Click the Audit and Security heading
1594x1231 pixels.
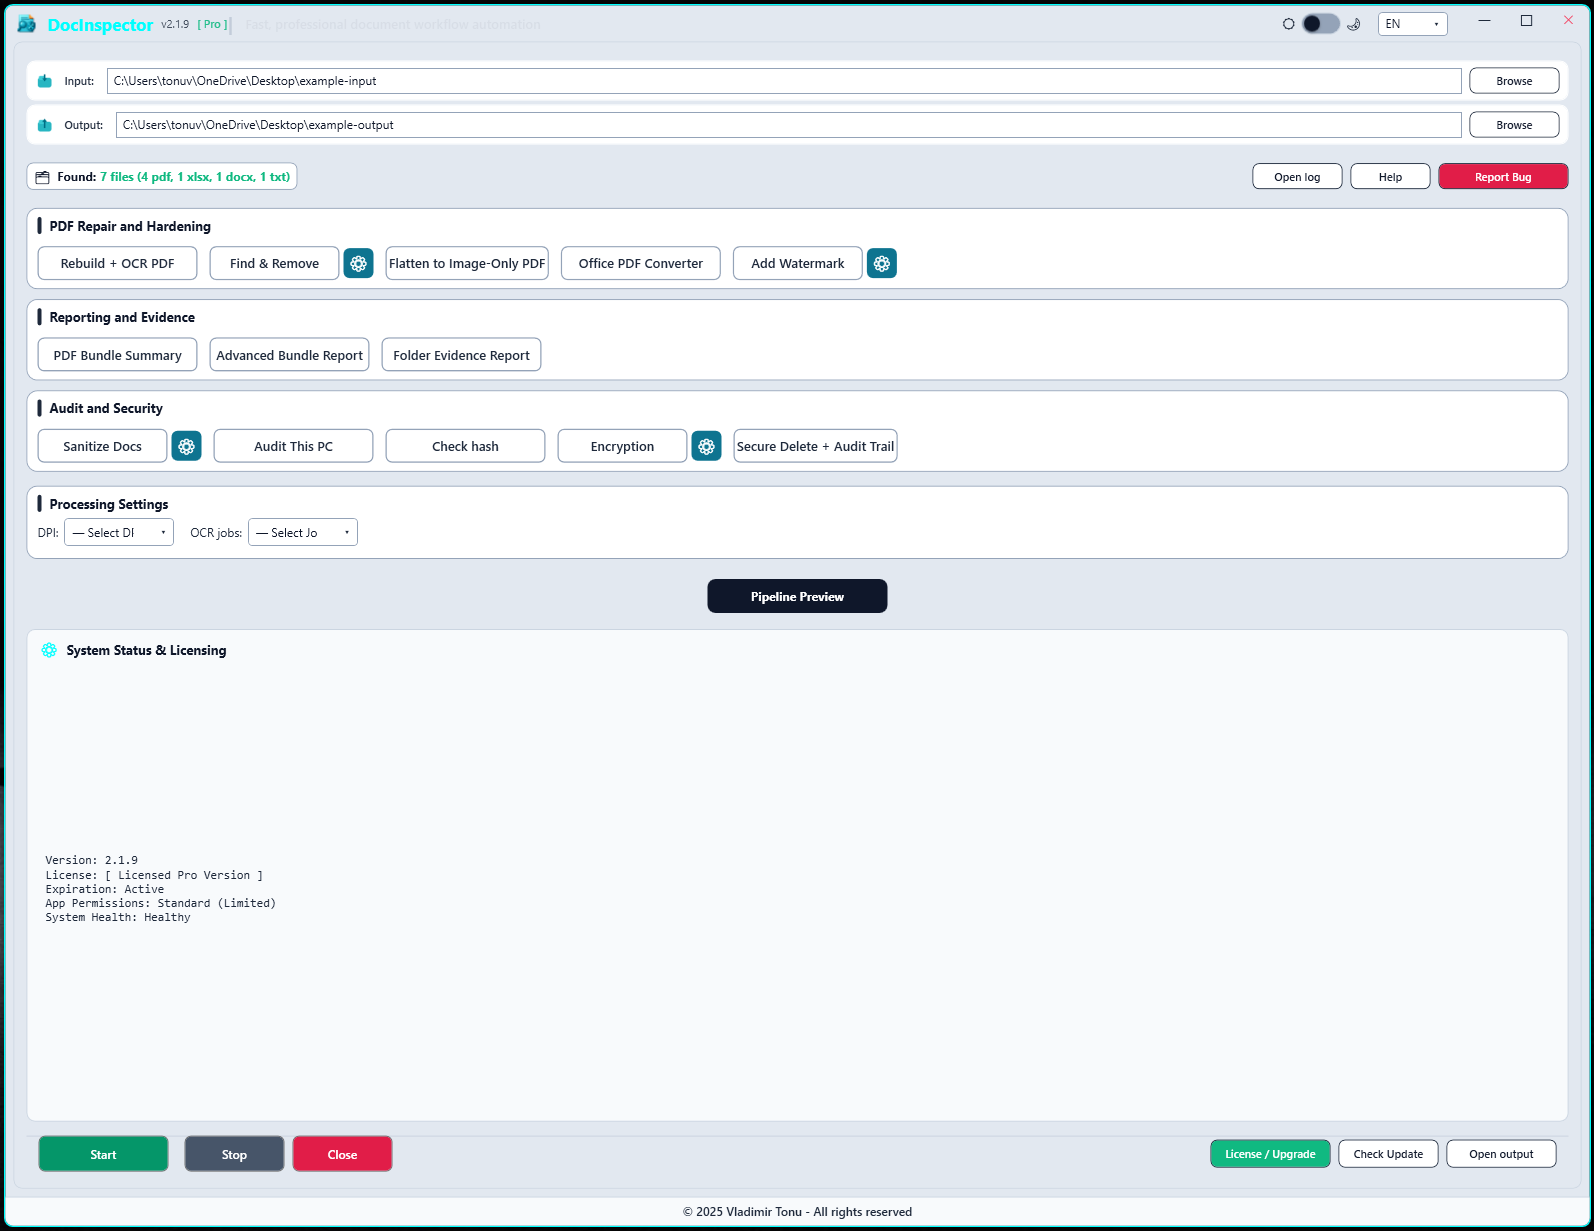[x=106, y=408]
